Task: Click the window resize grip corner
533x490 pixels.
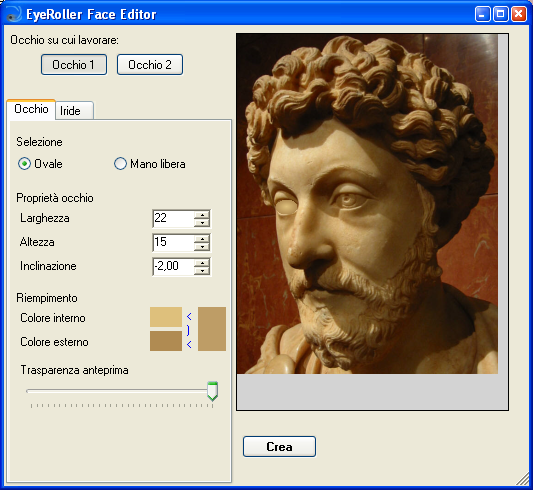Action: point(523,479)
